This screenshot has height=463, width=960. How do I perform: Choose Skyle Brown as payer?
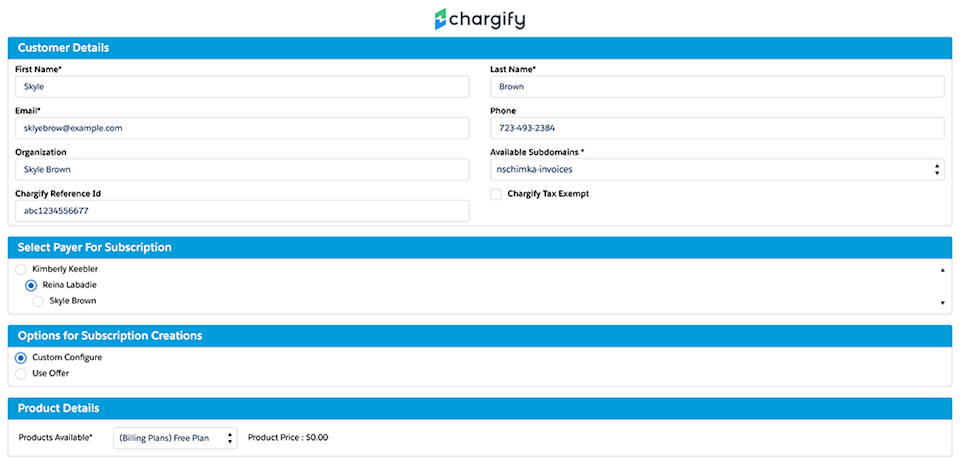(x=38, y=301)
